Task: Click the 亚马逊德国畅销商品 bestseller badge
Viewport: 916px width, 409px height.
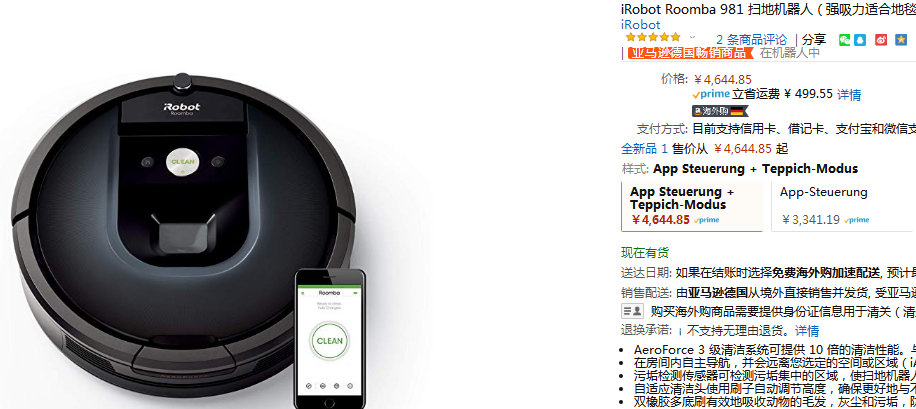Action: (691, 53)
